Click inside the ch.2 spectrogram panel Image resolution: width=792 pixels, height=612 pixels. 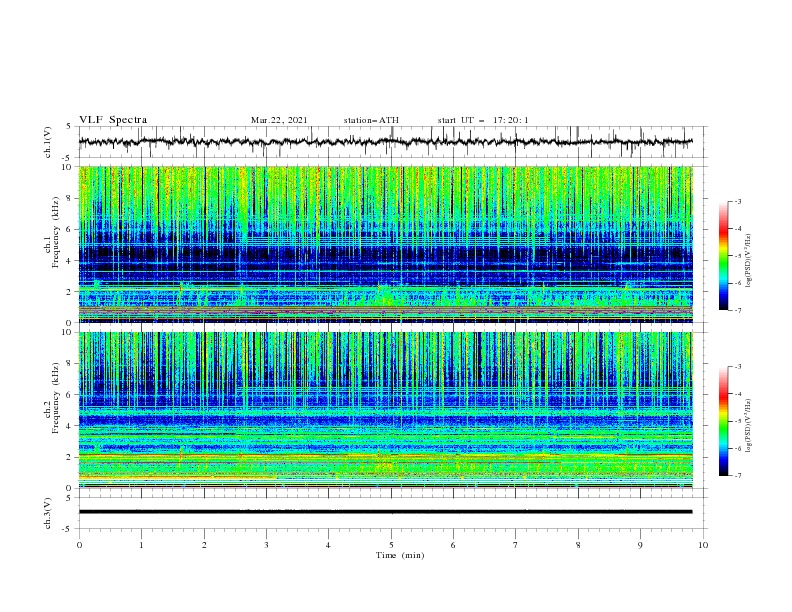(x=386, y=410)
